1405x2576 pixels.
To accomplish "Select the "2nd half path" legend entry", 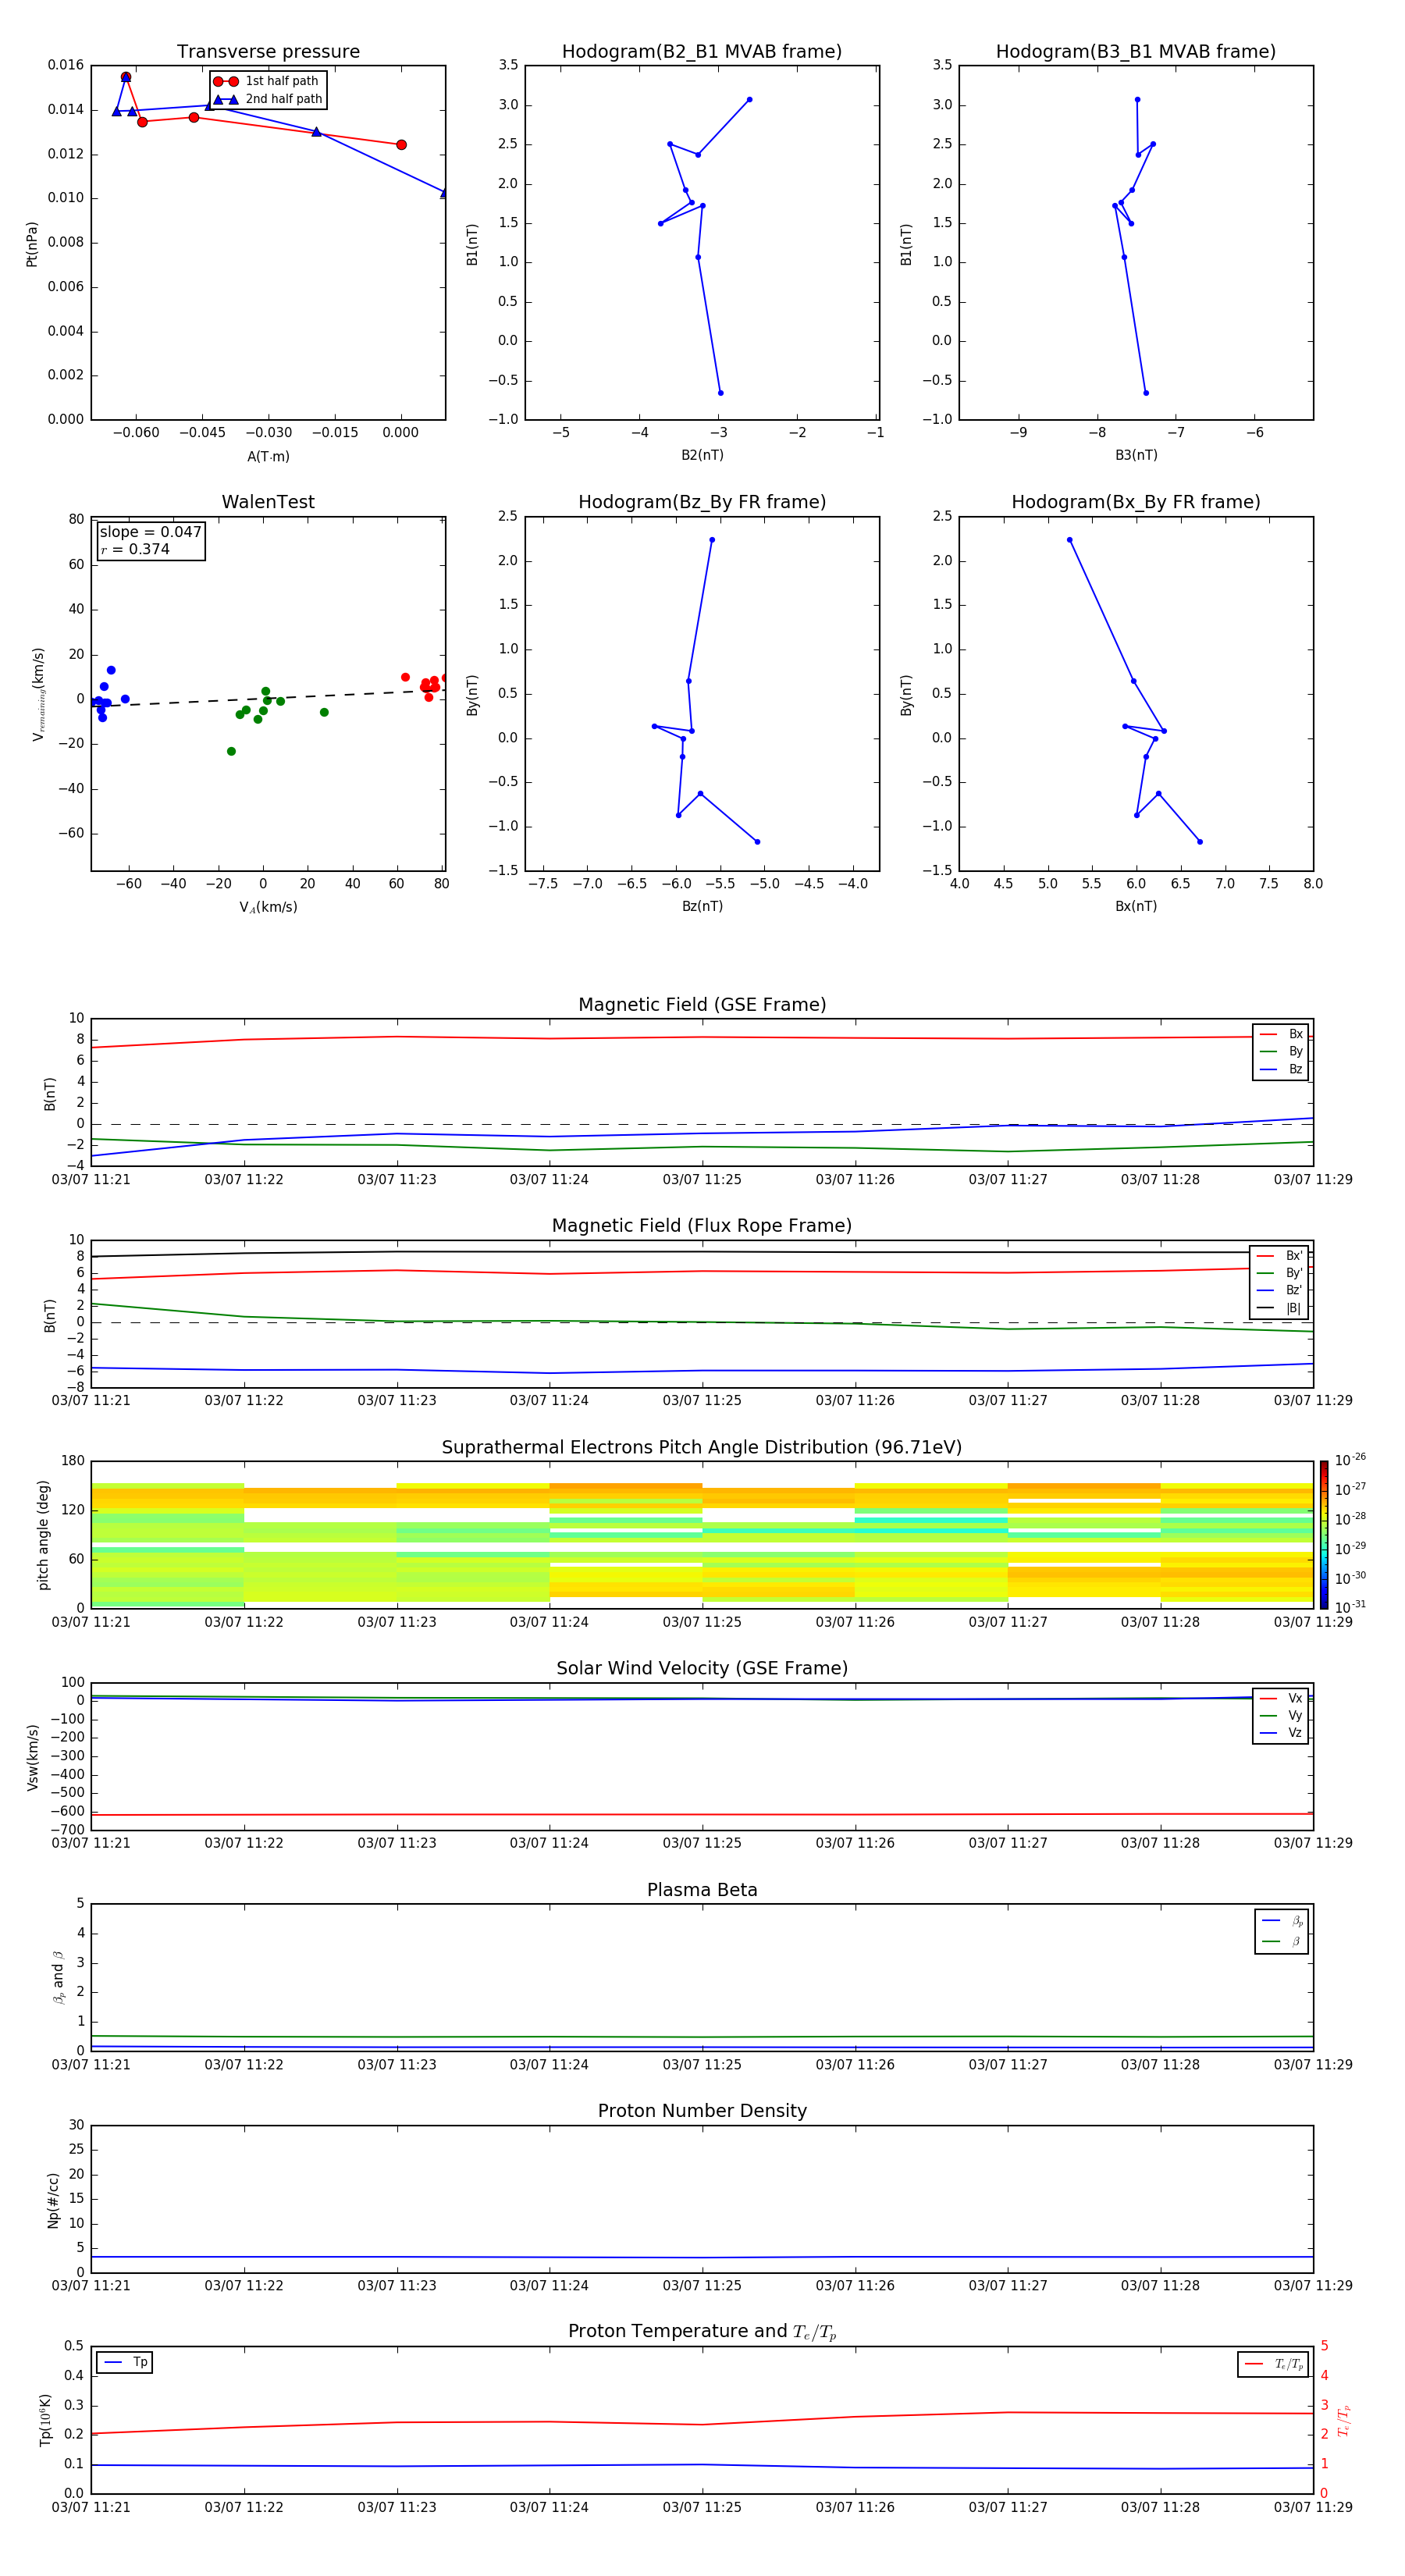I will click(269, 99).
